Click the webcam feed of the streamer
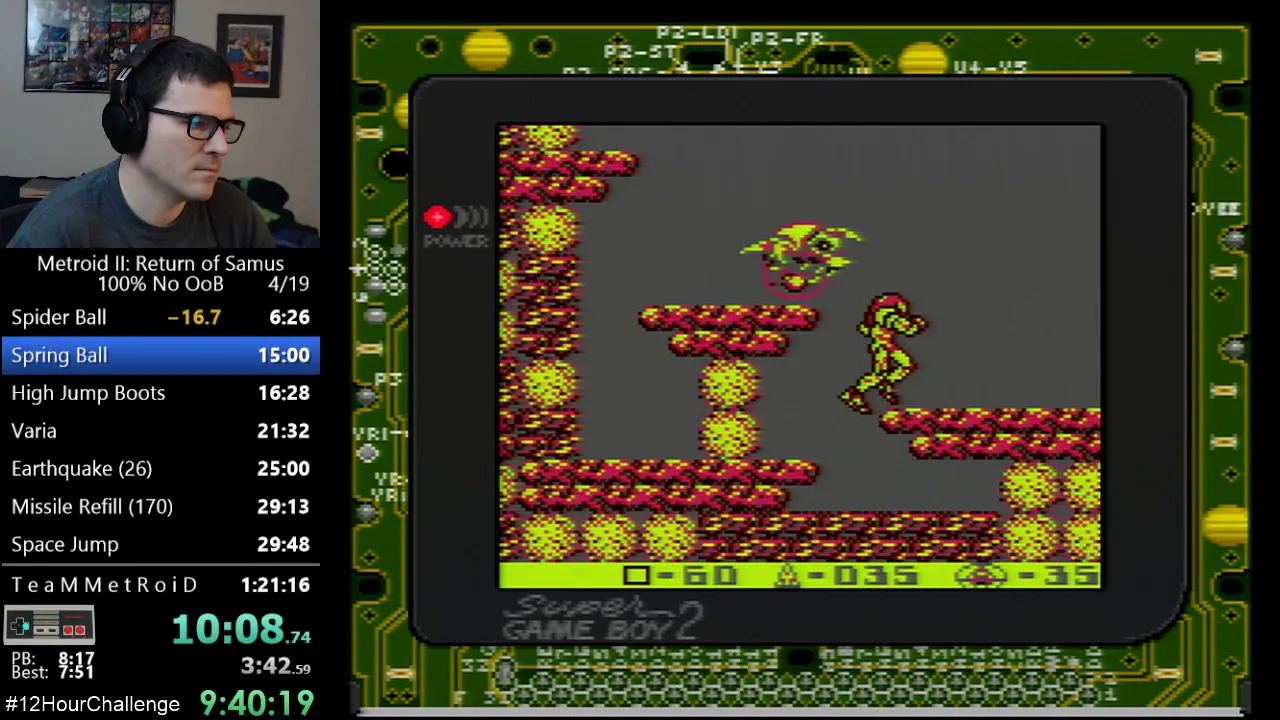Image resolution: width=1280 pixels, height=720 pixels. (x=160, y=123)
